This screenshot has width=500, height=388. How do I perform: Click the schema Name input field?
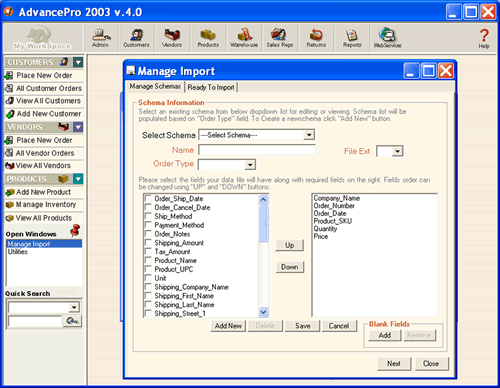click(x=257, y=150)
